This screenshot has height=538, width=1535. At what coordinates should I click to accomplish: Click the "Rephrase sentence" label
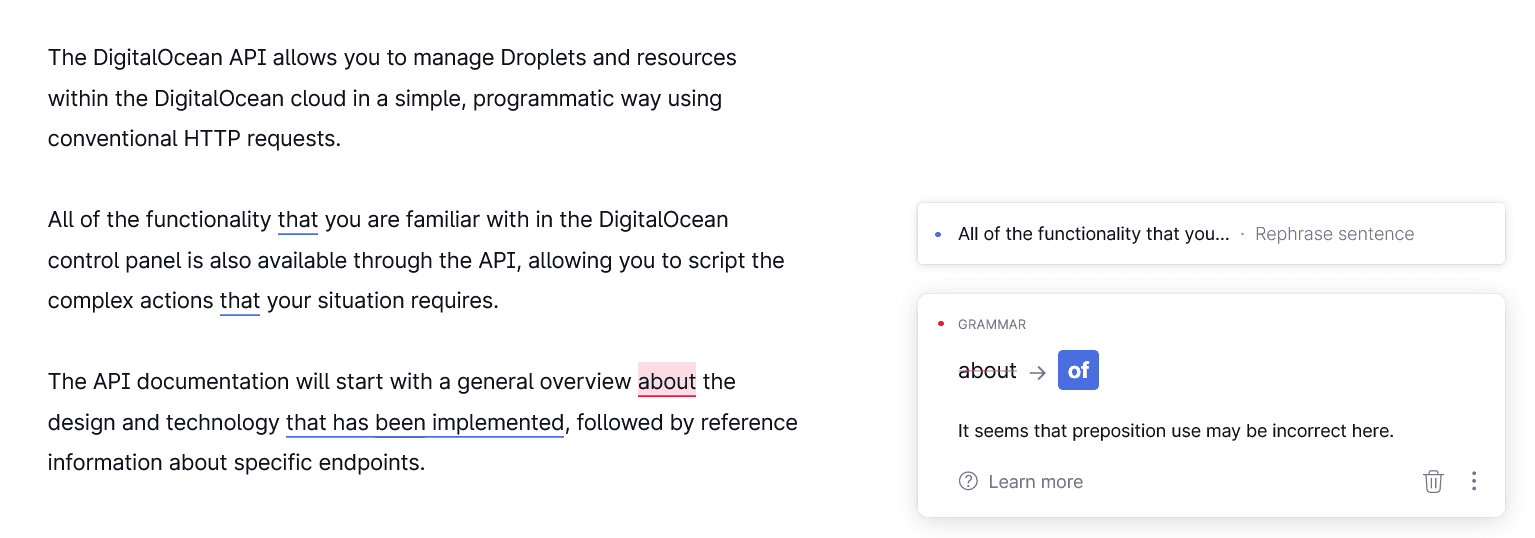(1334, 234)
